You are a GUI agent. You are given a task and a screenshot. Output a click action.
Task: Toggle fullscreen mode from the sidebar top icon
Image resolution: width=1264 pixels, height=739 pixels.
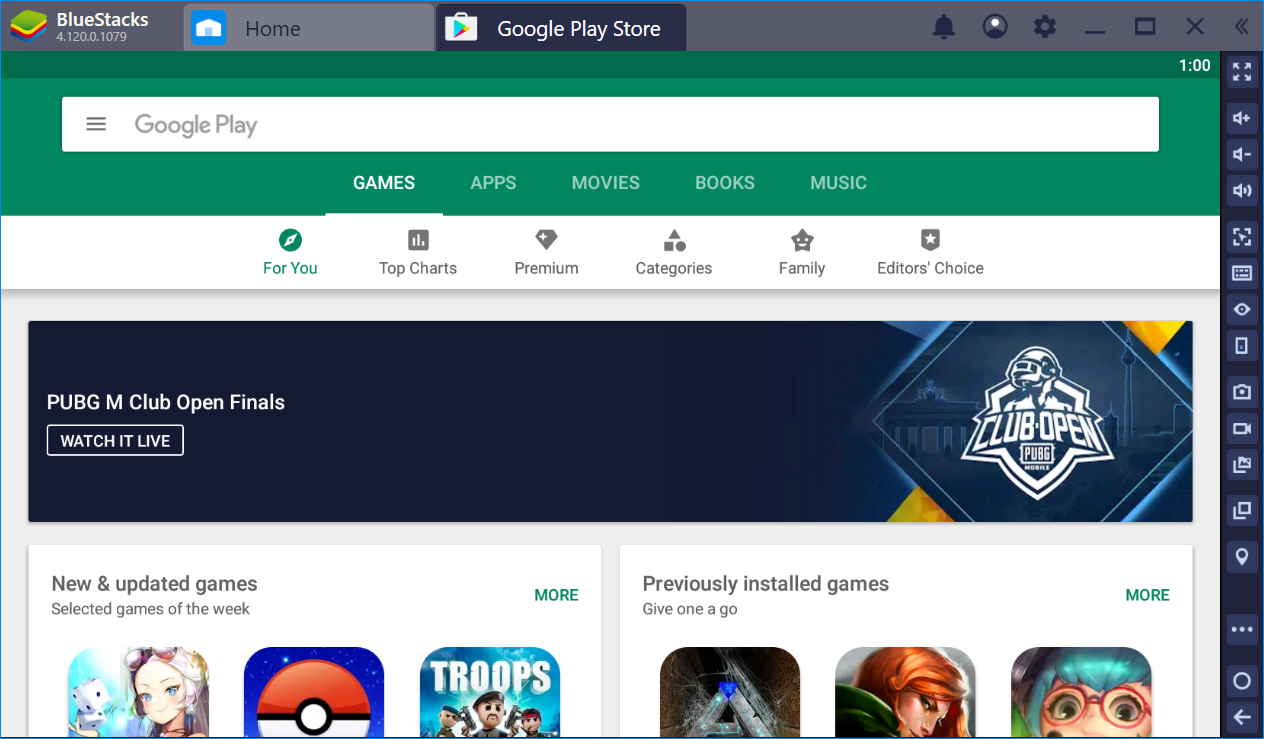coord(1242,72)
